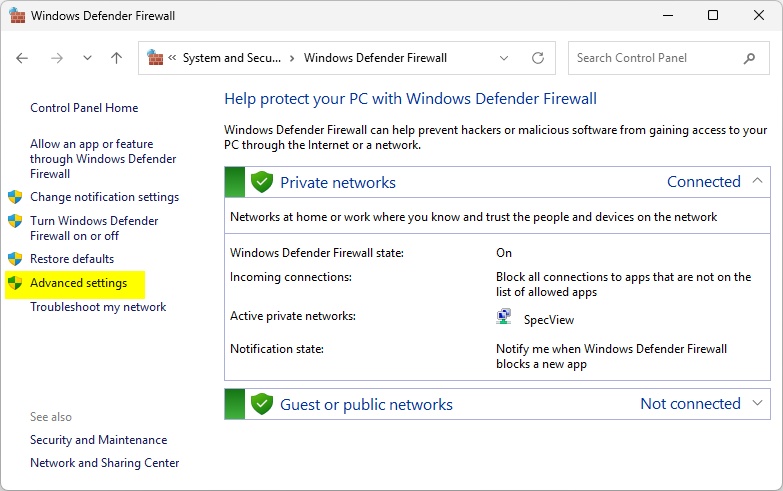This screenshot has height=491, width=783.
Task: Click the Search Control Panel field
Action: [x=655, y=58]
